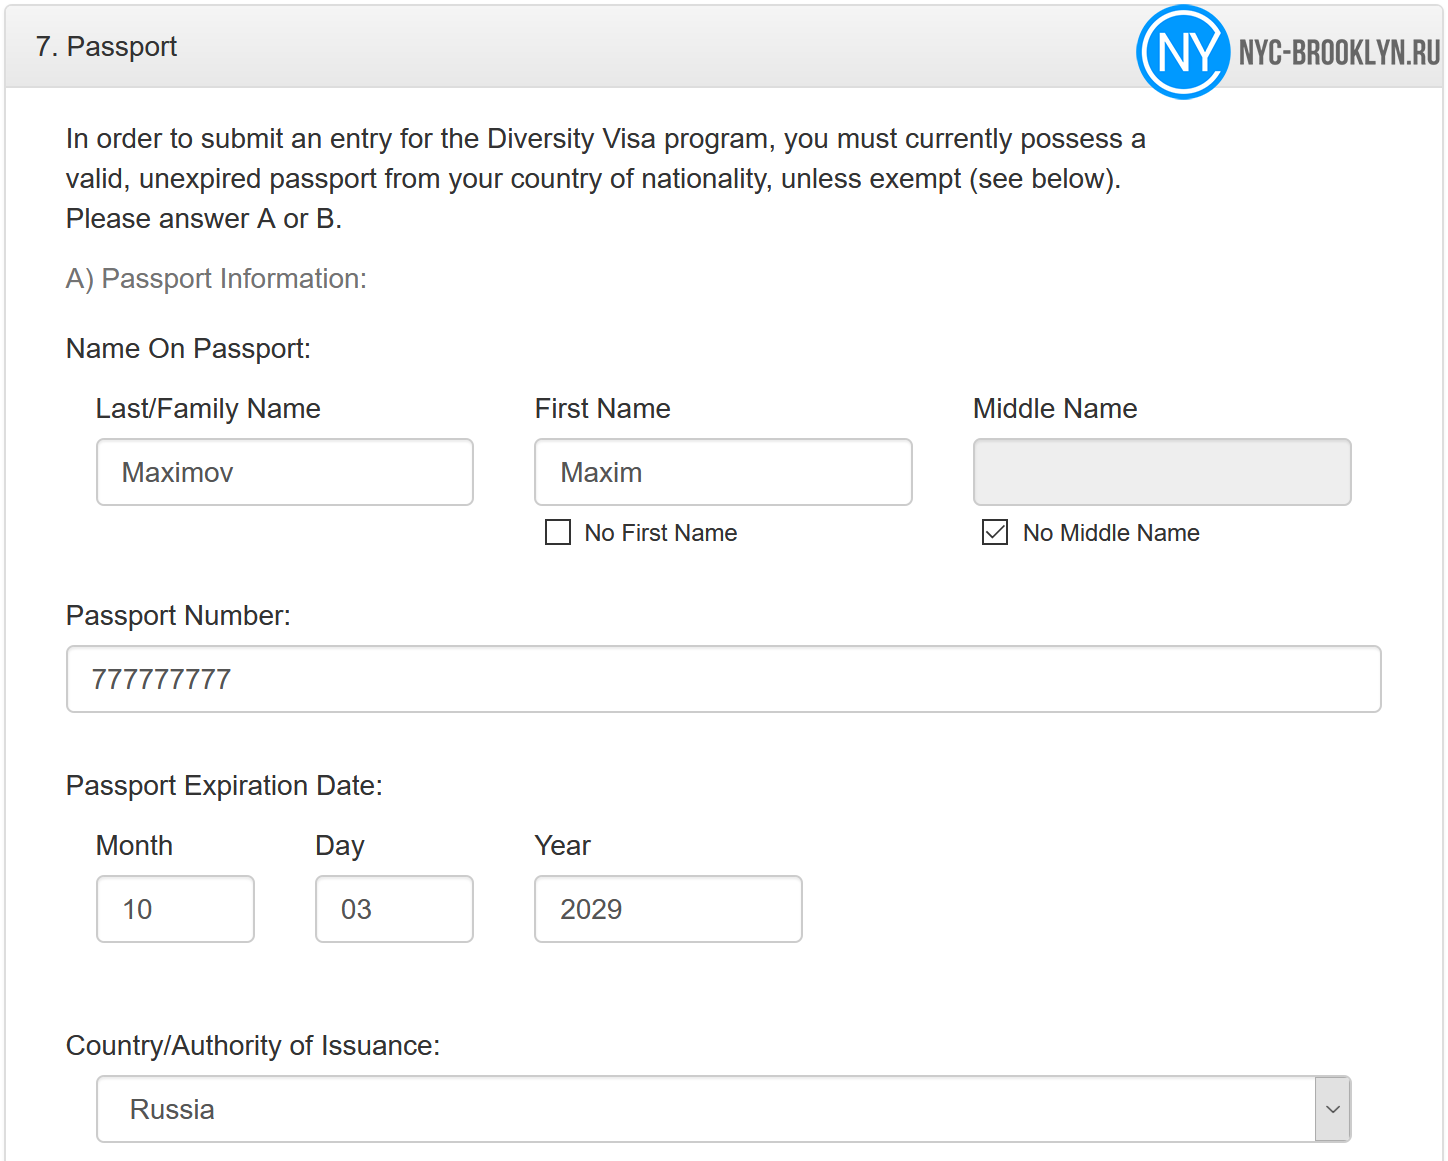
Task: Uncheck the No Middle Name checkbox
Action: click(995, 532)
